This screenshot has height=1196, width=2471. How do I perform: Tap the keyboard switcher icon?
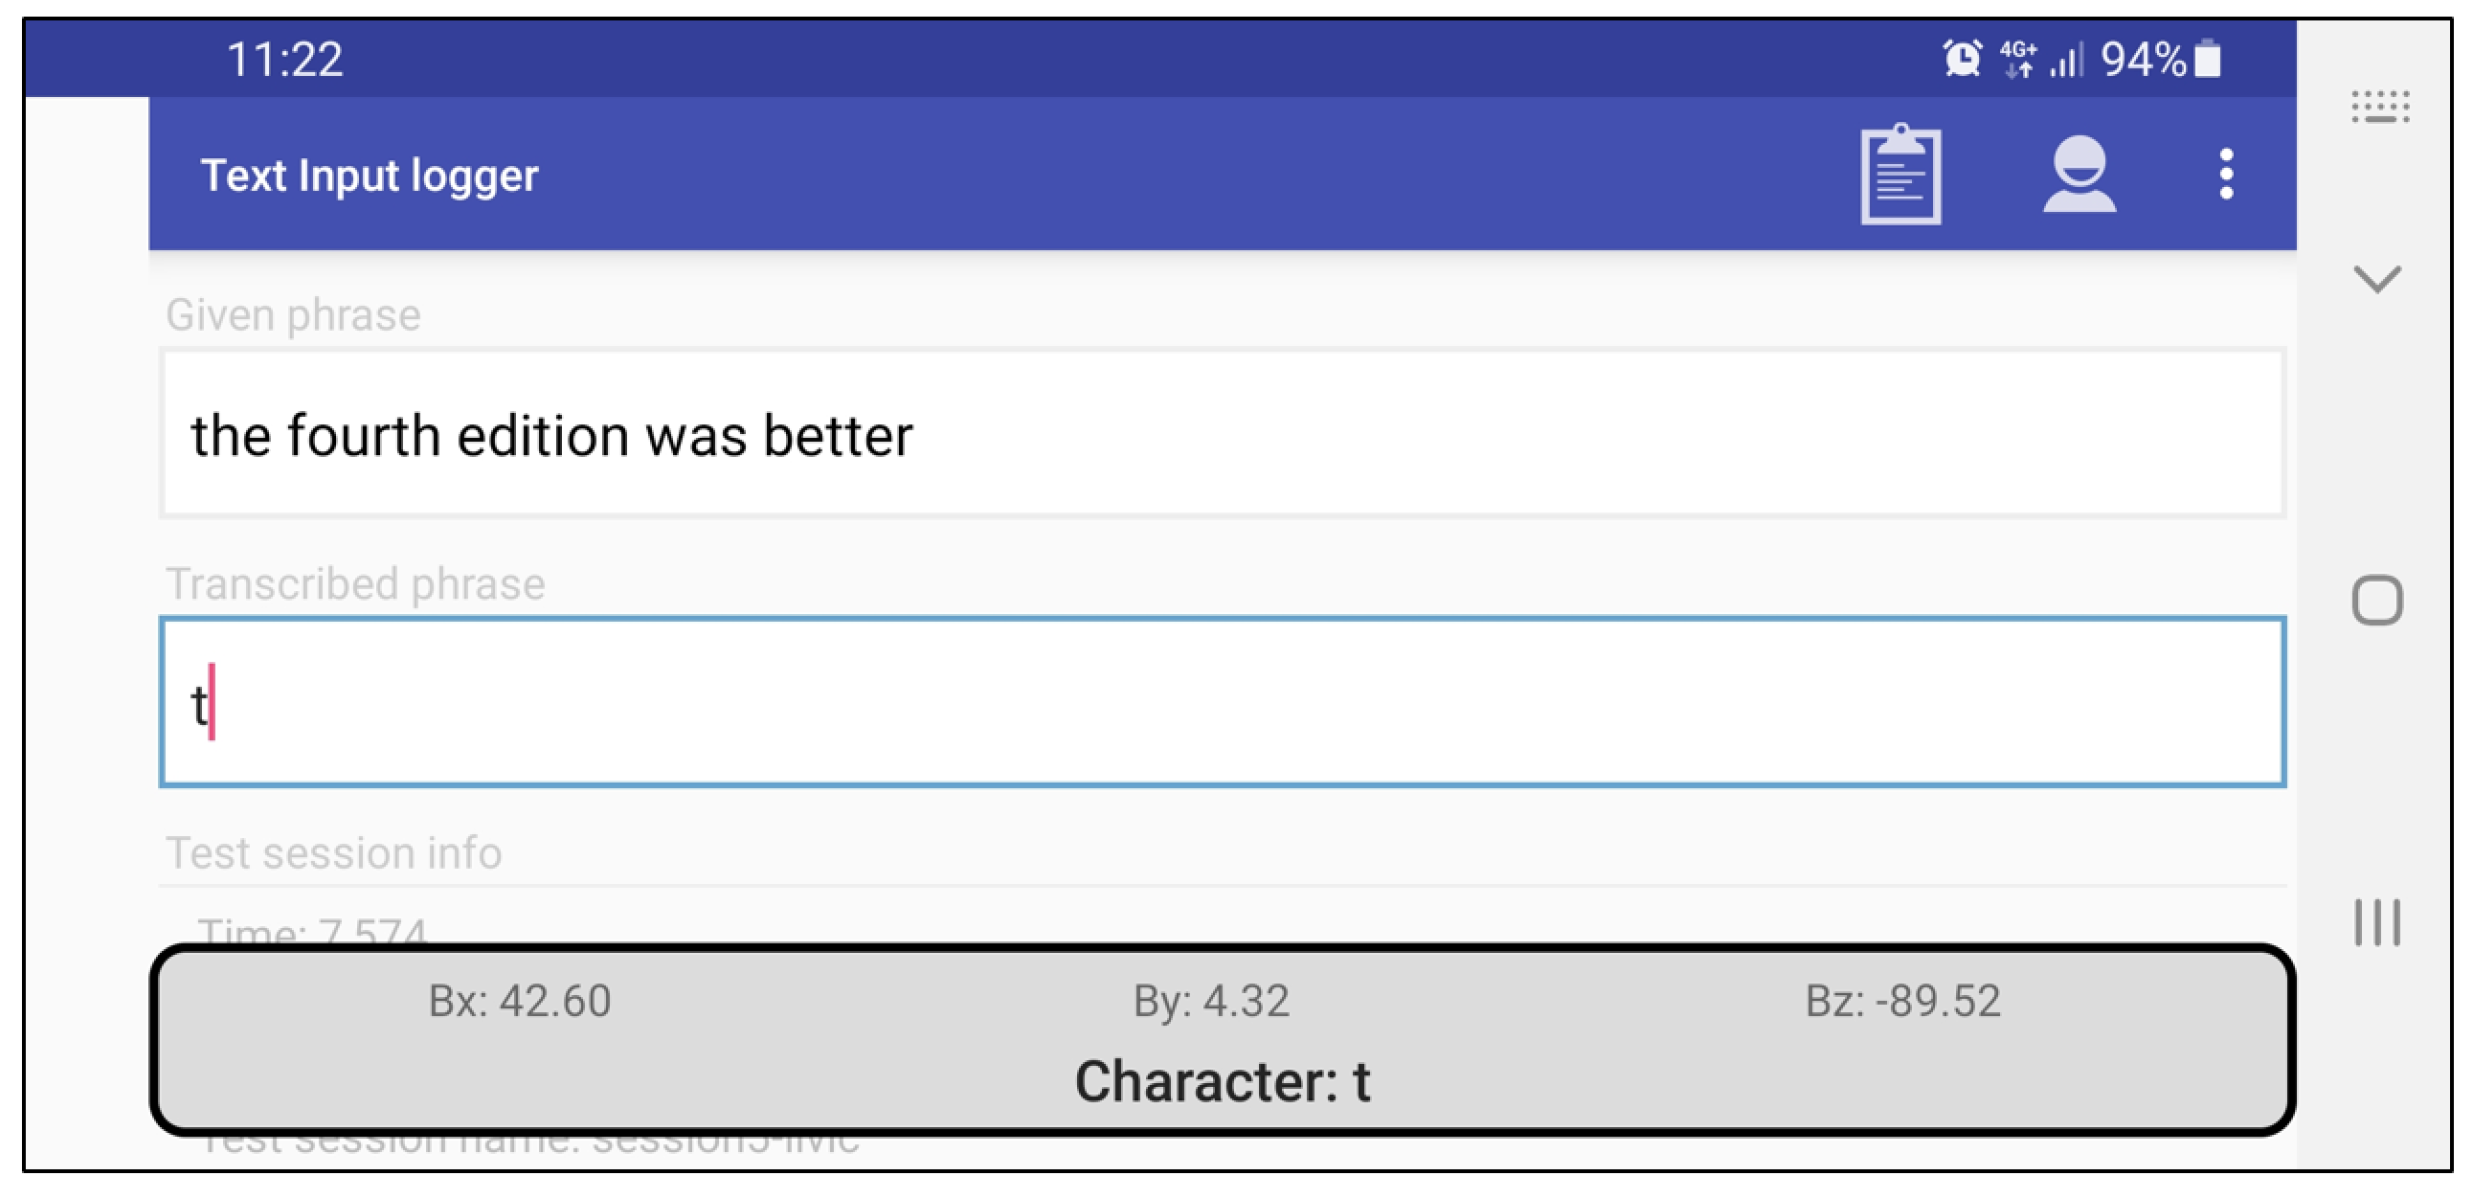tap(2379, 106)
